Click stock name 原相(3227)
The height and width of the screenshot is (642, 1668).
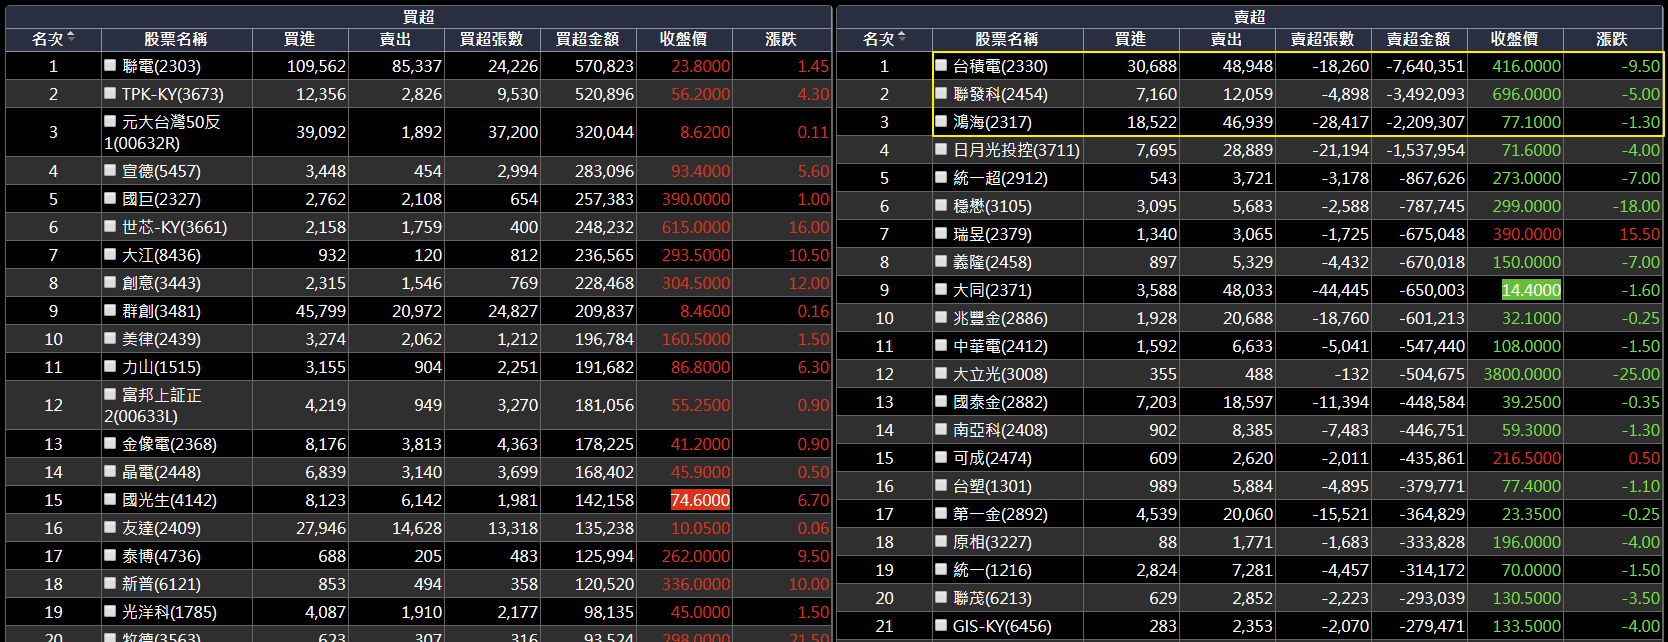(992, 542)
